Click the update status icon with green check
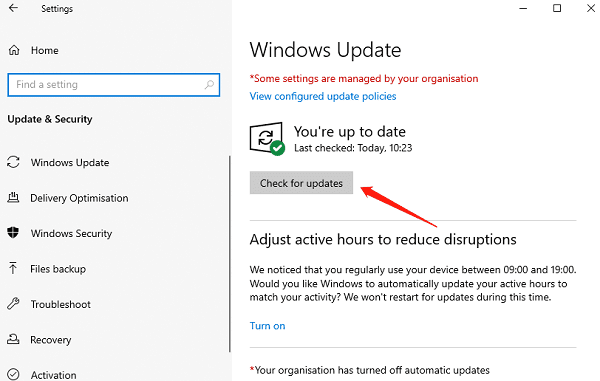The width and height of the screenshot is (600, 381). pyautogui.click(x=267, y=139)
